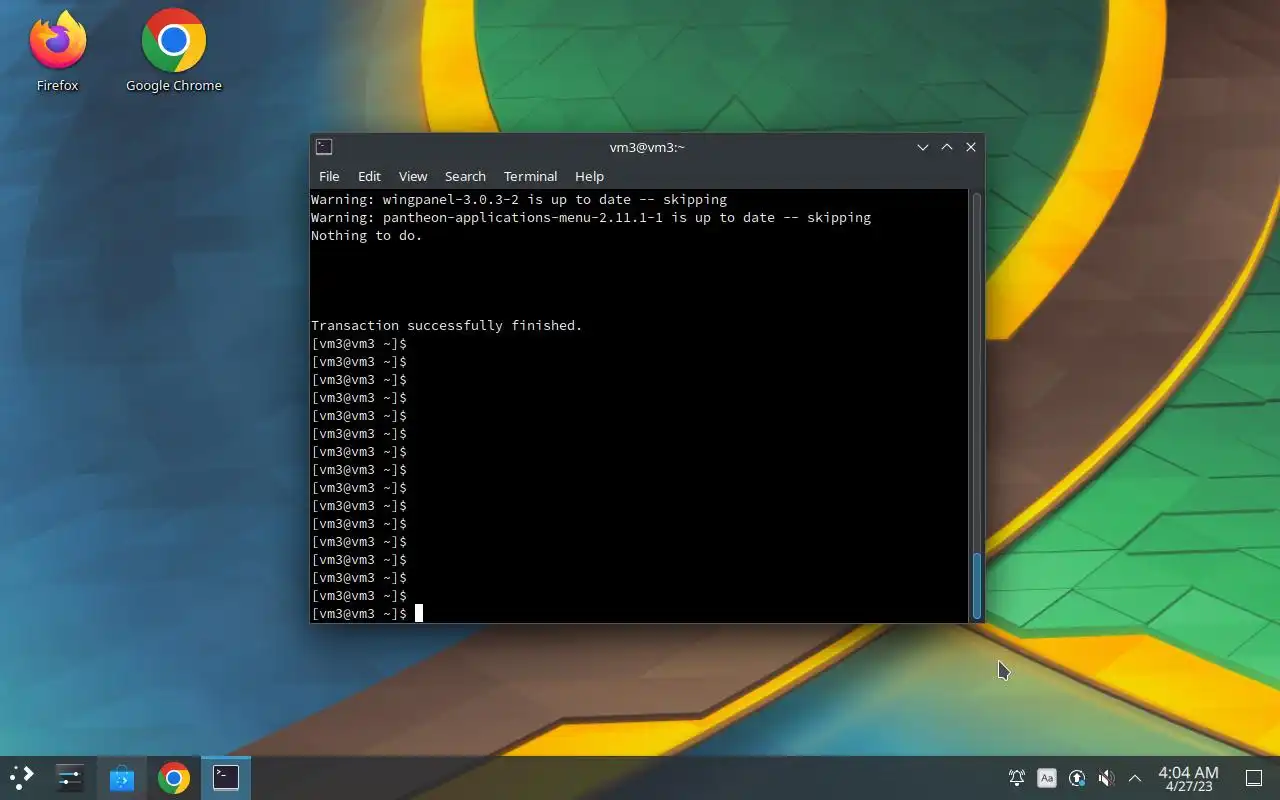Screen dimensions: 1280x800
Task: Open the View menu in the terminal
Action: coord(413,176)
